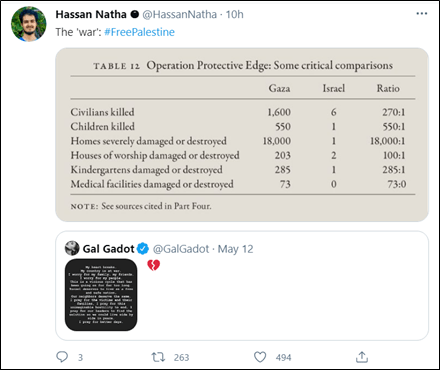Open the three-dot more options menu
440x370 pixels.
(x=422, y=14)
